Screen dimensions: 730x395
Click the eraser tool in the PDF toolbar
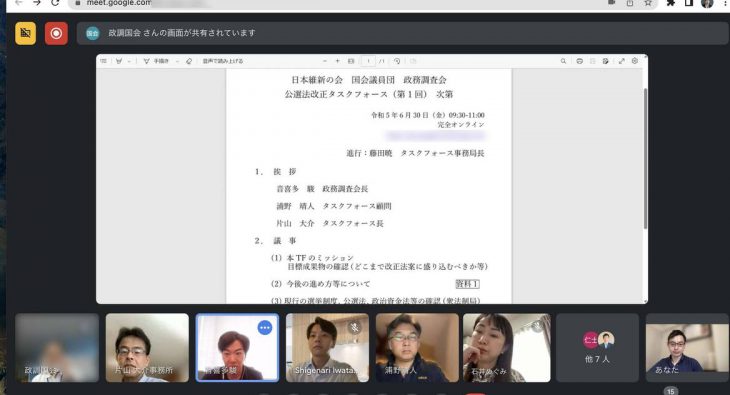click(189, 61)
